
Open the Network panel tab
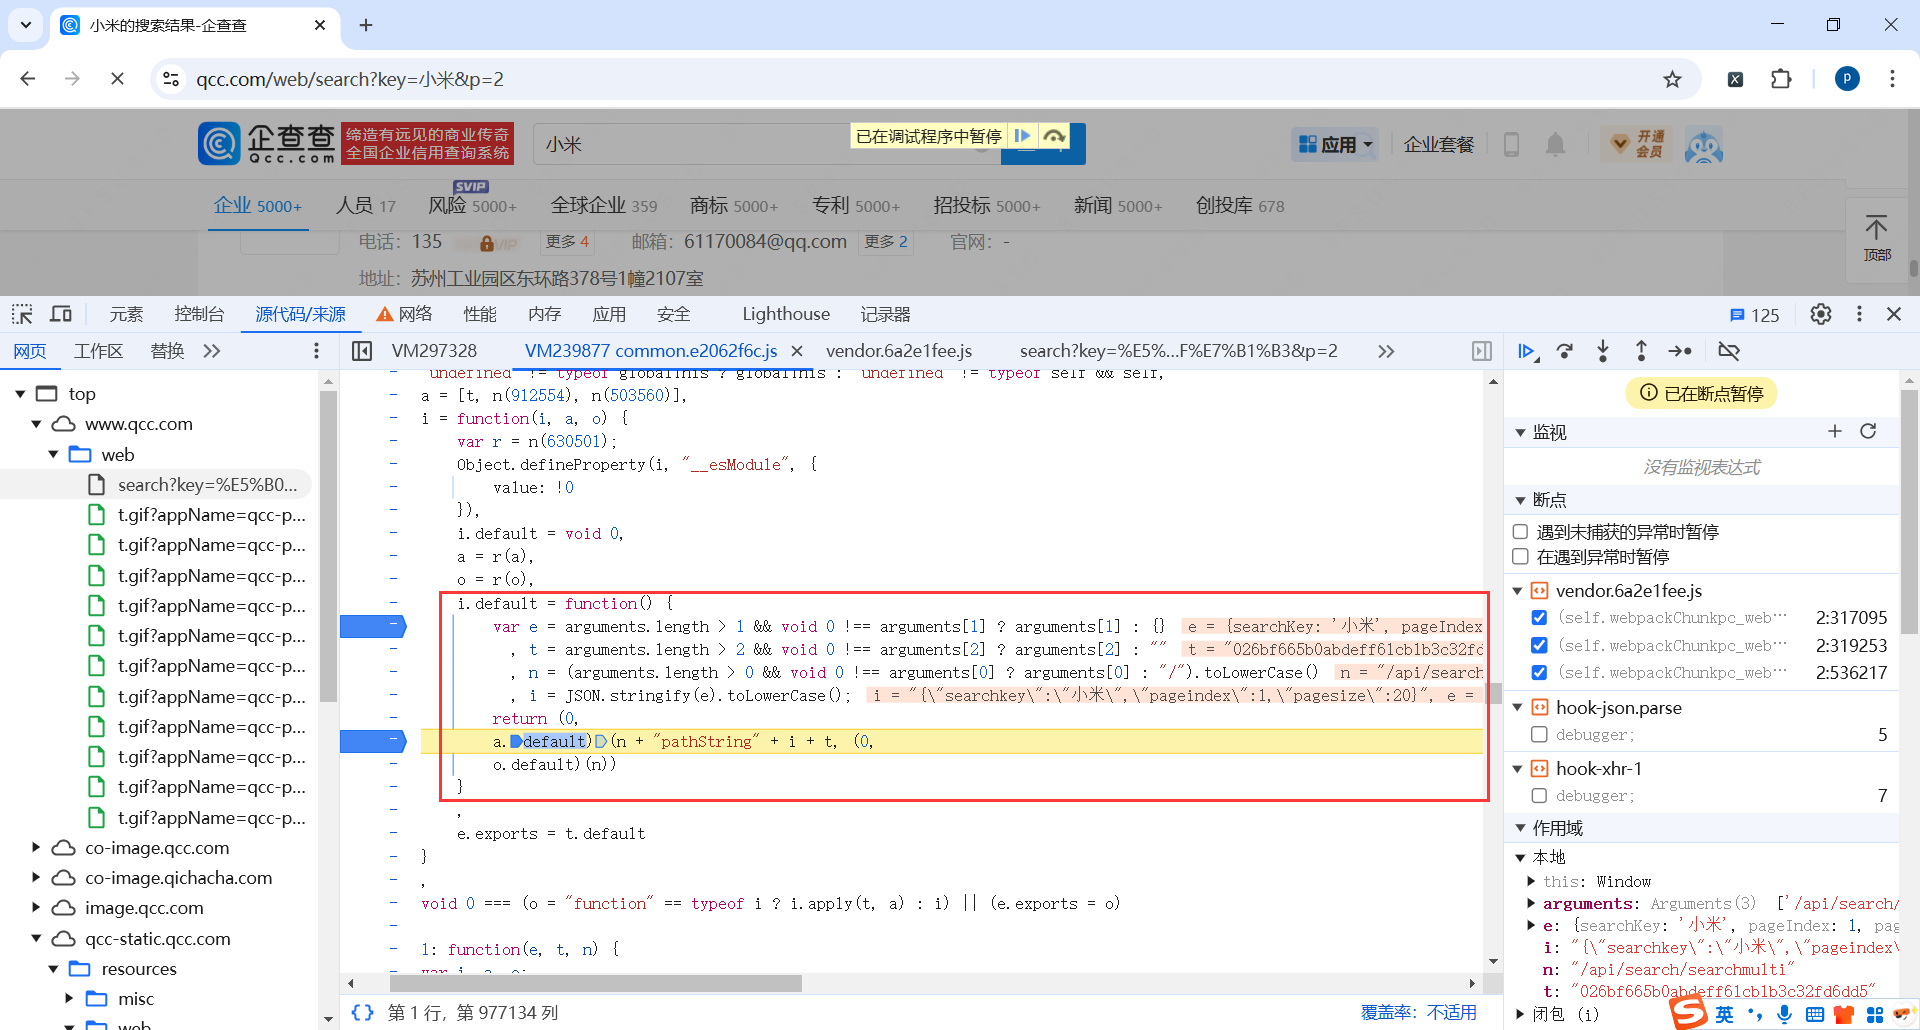click(404, 314)
